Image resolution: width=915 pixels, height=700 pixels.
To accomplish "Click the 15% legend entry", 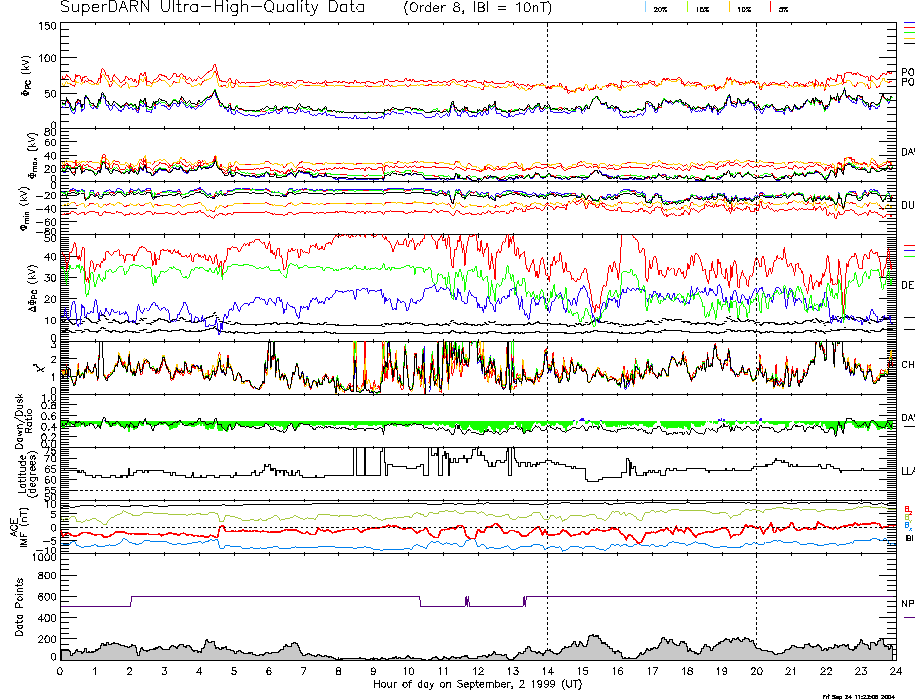I will click(x=701, y=9).
